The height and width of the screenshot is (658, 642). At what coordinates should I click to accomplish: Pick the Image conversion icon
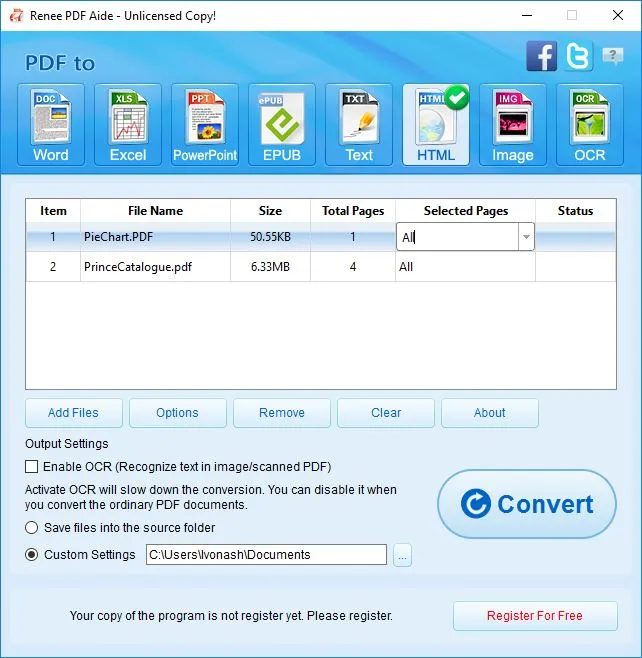[513, 125]
